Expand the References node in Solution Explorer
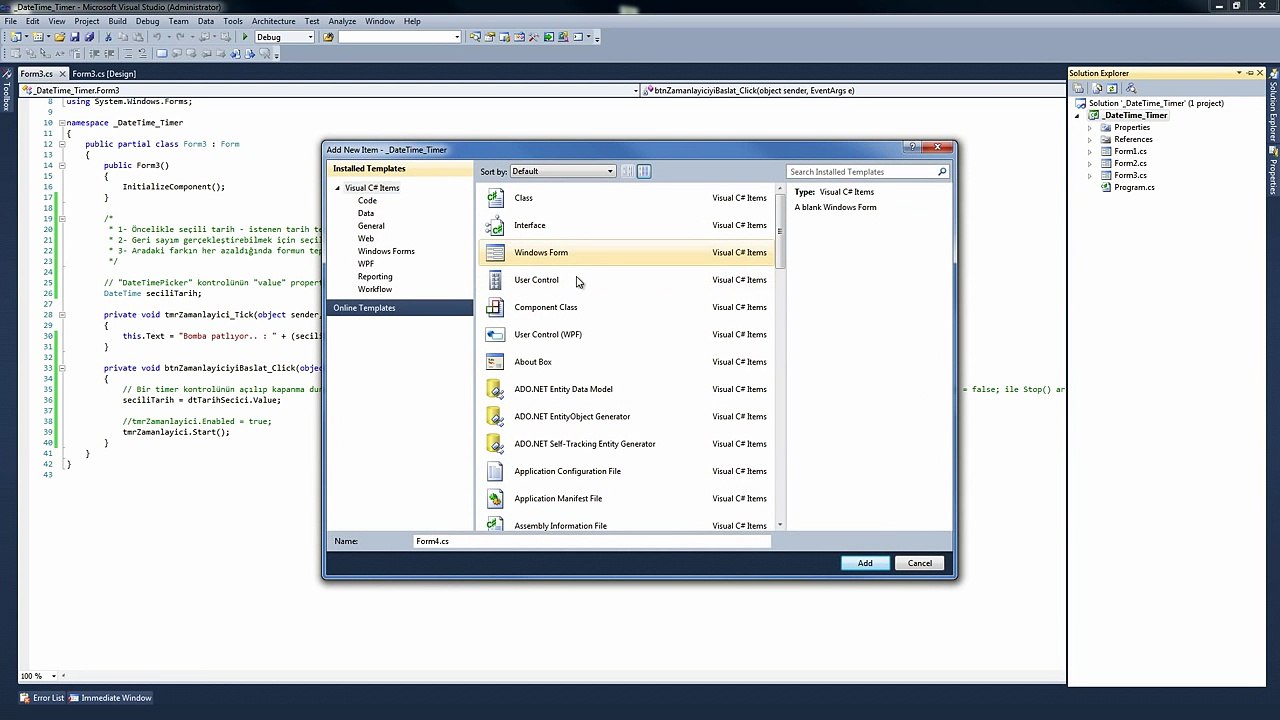This screenshot has height=720, width=1280. 1090,140
